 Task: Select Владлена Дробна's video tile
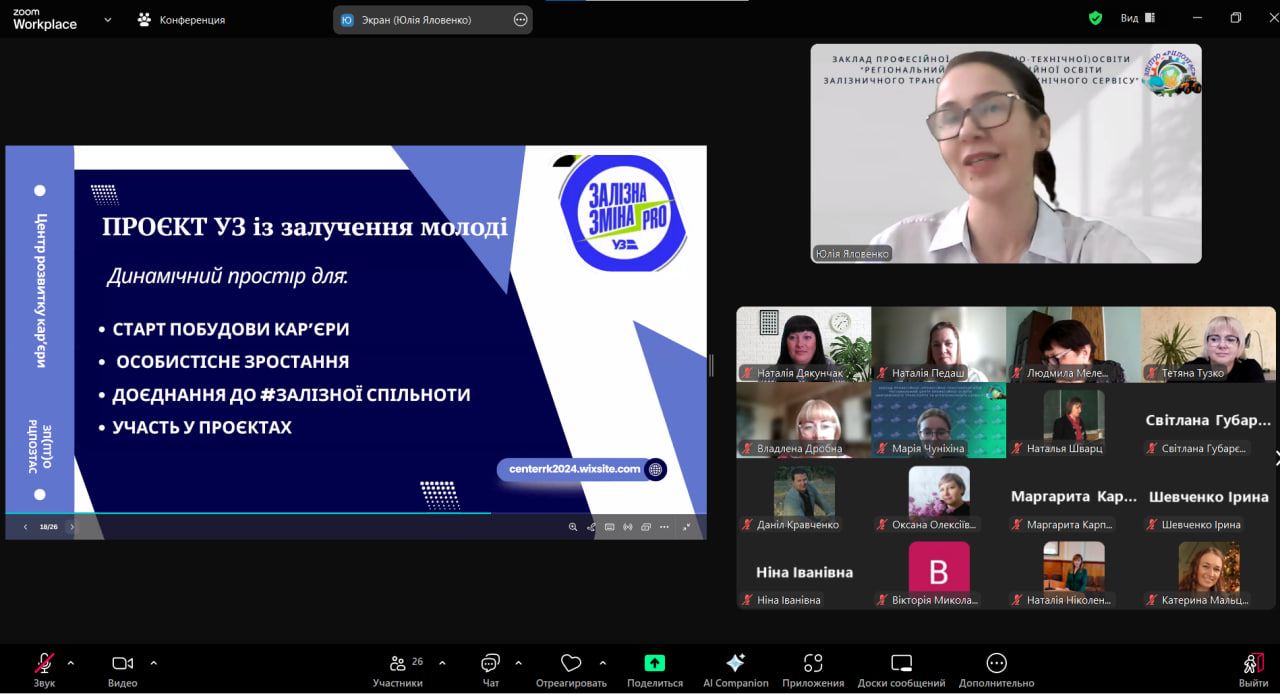[803, 420]
